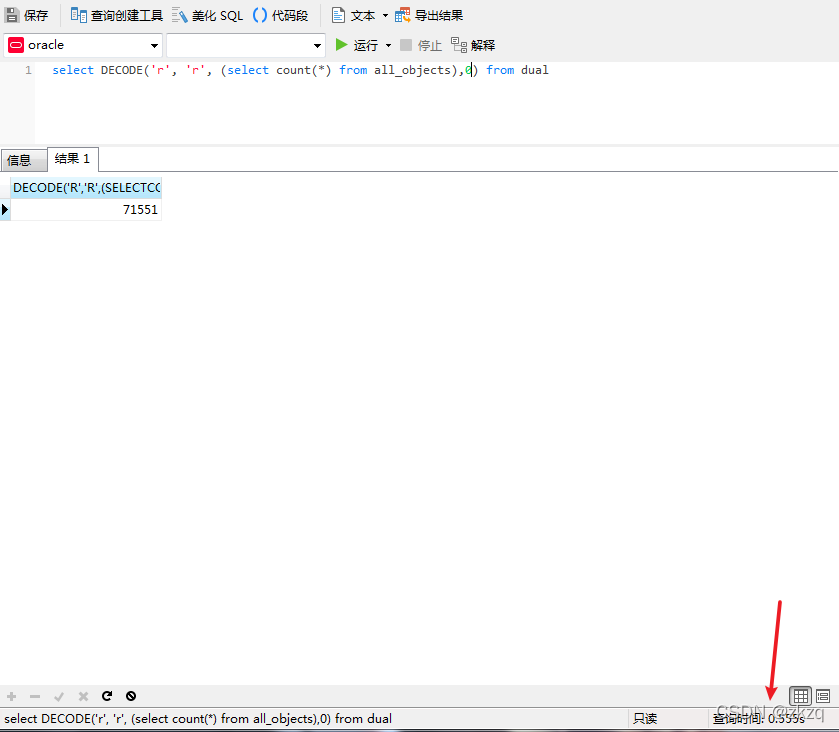This screenshot has height=732, width=839.
Task: Click Export Results (导出结果)
Action: pos(429,16)
